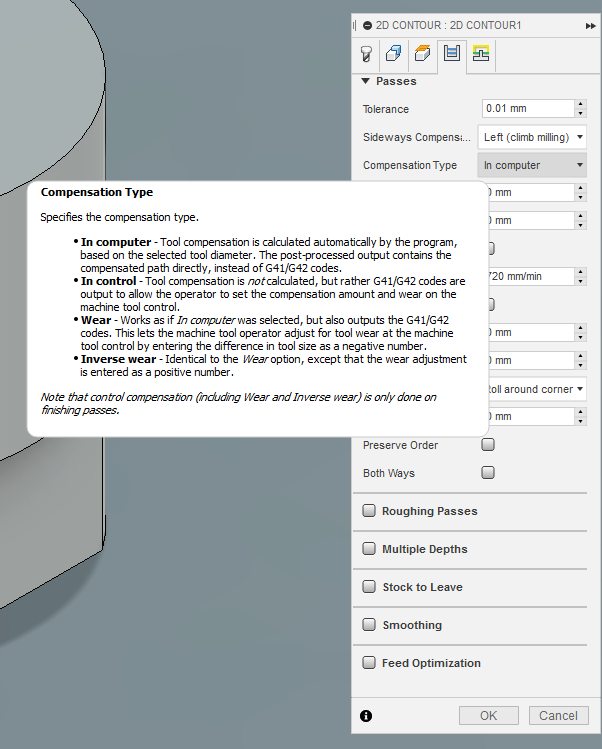Open the Heights tab icon

click(422, 54)
